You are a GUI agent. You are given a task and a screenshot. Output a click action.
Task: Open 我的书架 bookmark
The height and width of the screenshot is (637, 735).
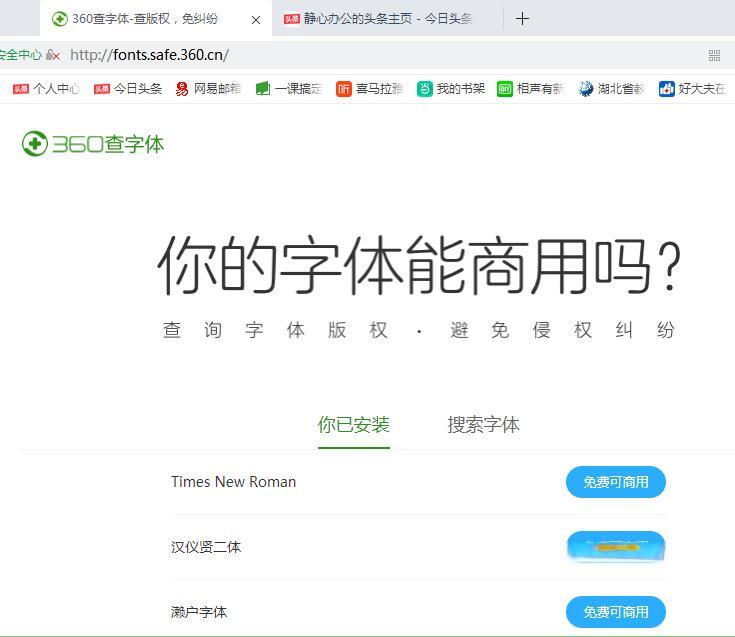(451, 89)
